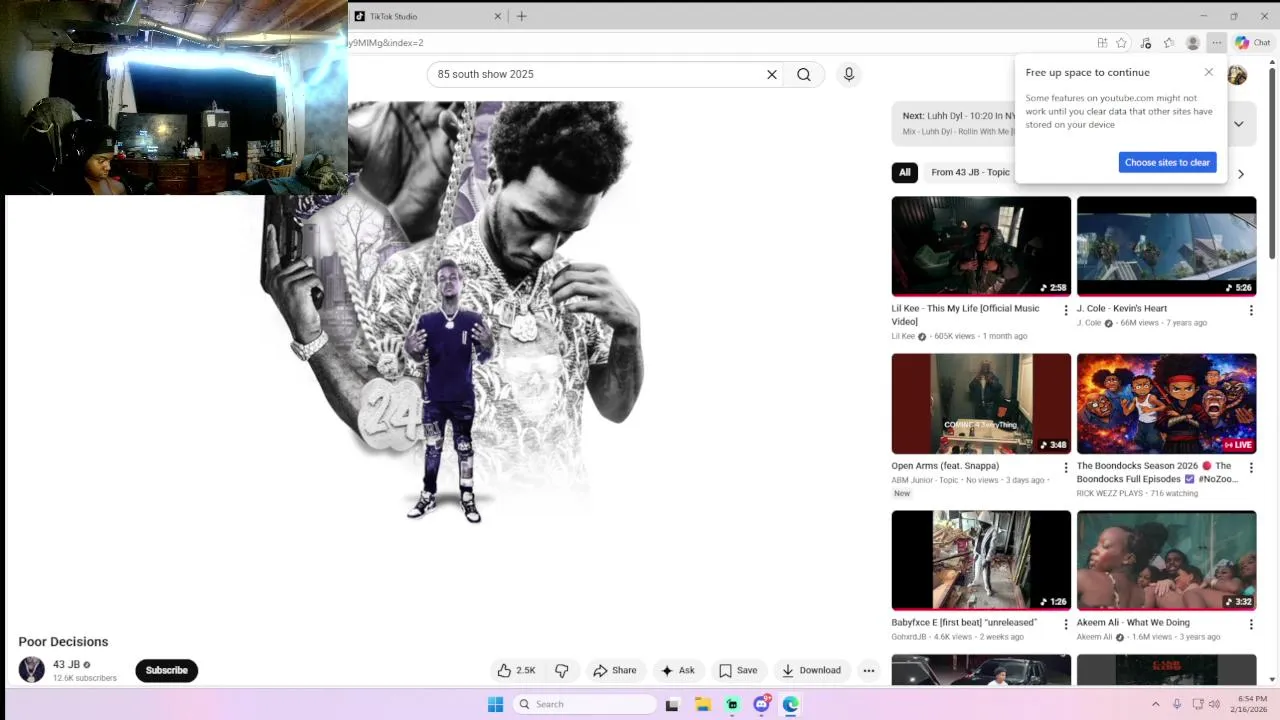1280x720 pixels.
Task: Open Task View on the taskbar
Action: coord(672,704)
